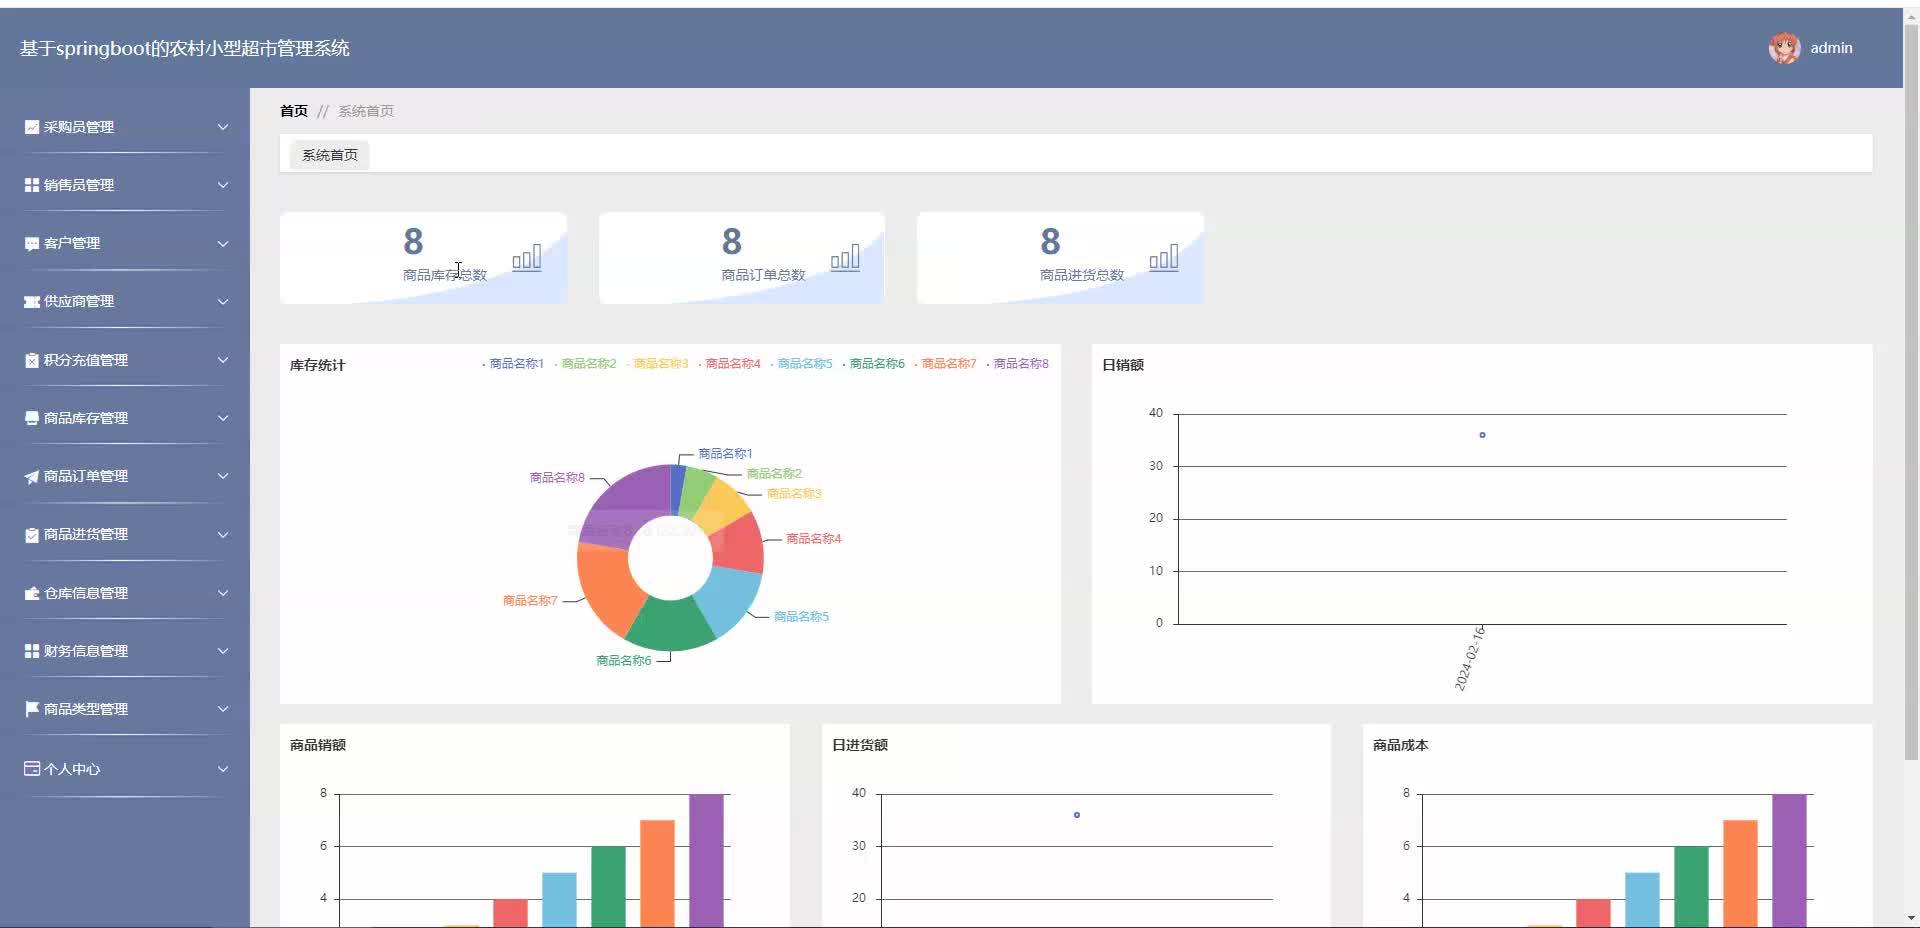Image resolution: width=1920 pixels, height=928 pixels.
Task: Click the 商品订单管理 paper plane icon
Action: point(32,477)
